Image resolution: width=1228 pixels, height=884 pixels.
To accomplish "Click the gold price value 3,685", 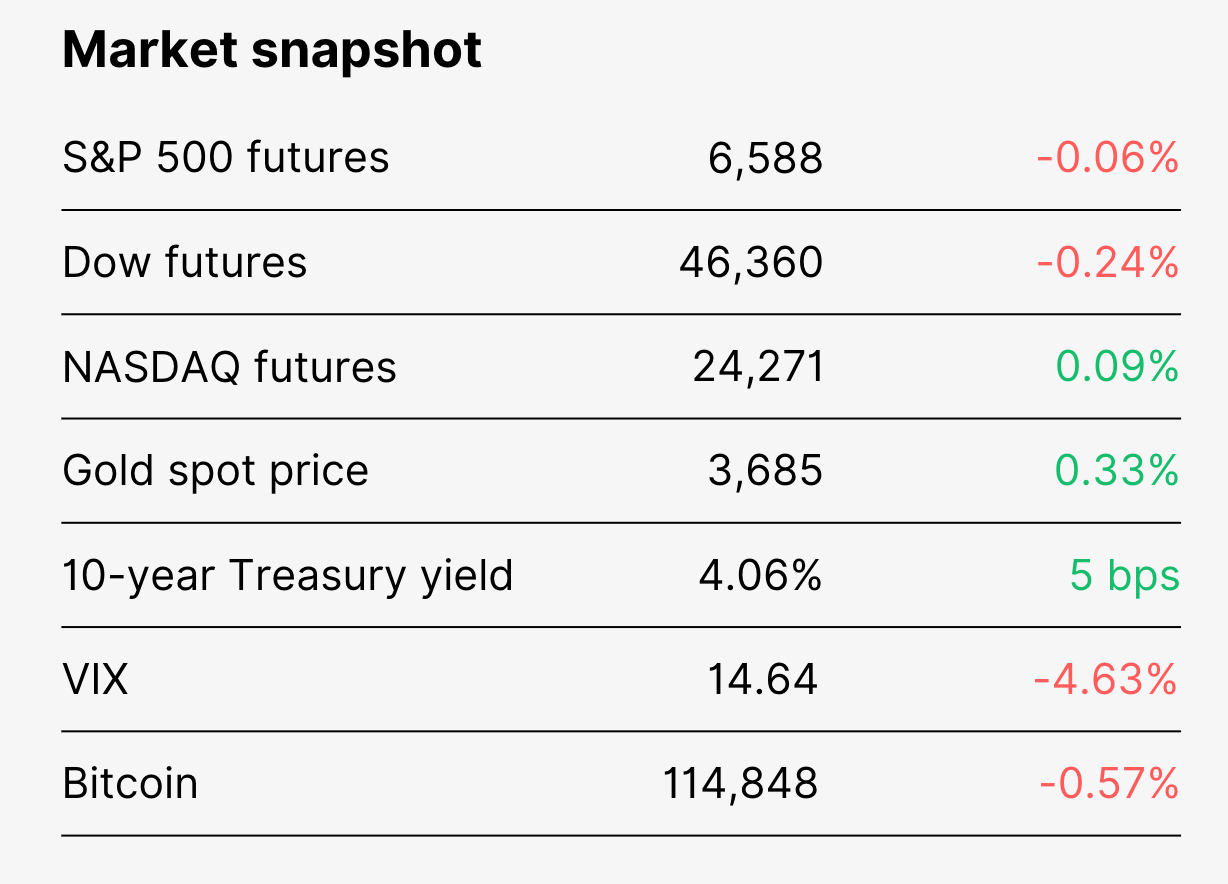I will pyautogui.click(x=766, y=472).
